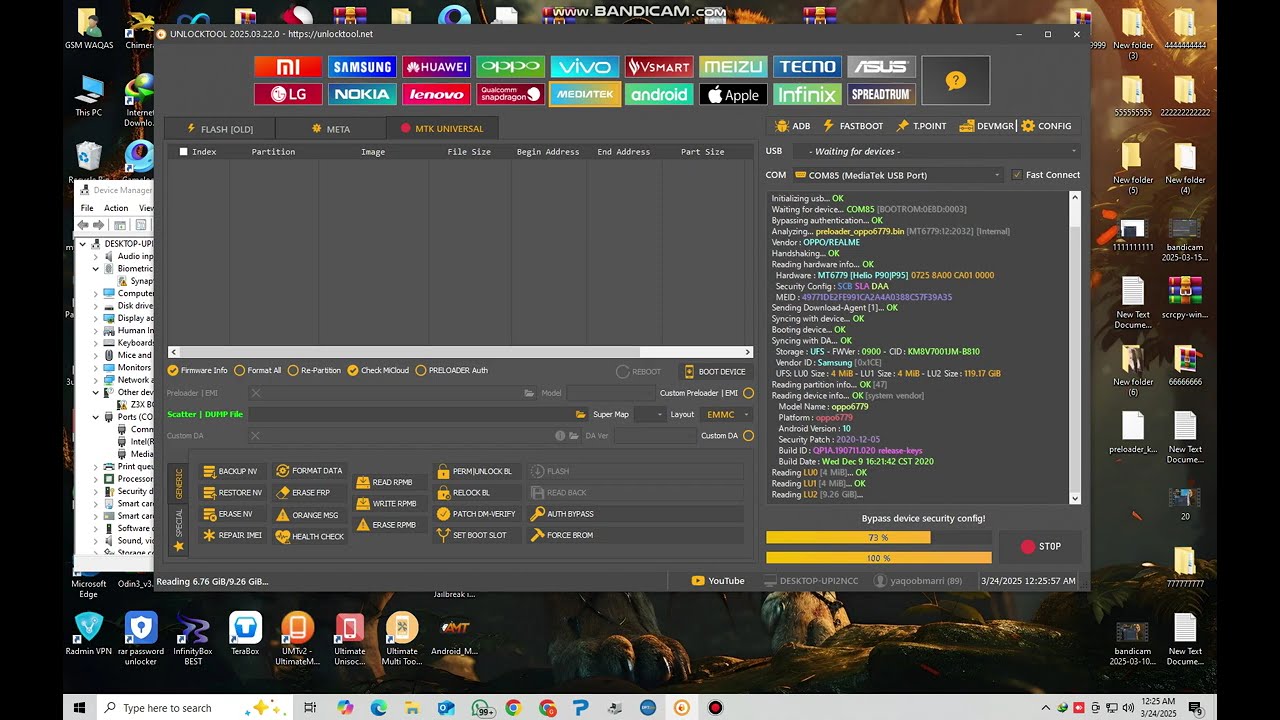Expand Keyboards node in Device Manager
The image size is (1280, 720).
(96, 343)
